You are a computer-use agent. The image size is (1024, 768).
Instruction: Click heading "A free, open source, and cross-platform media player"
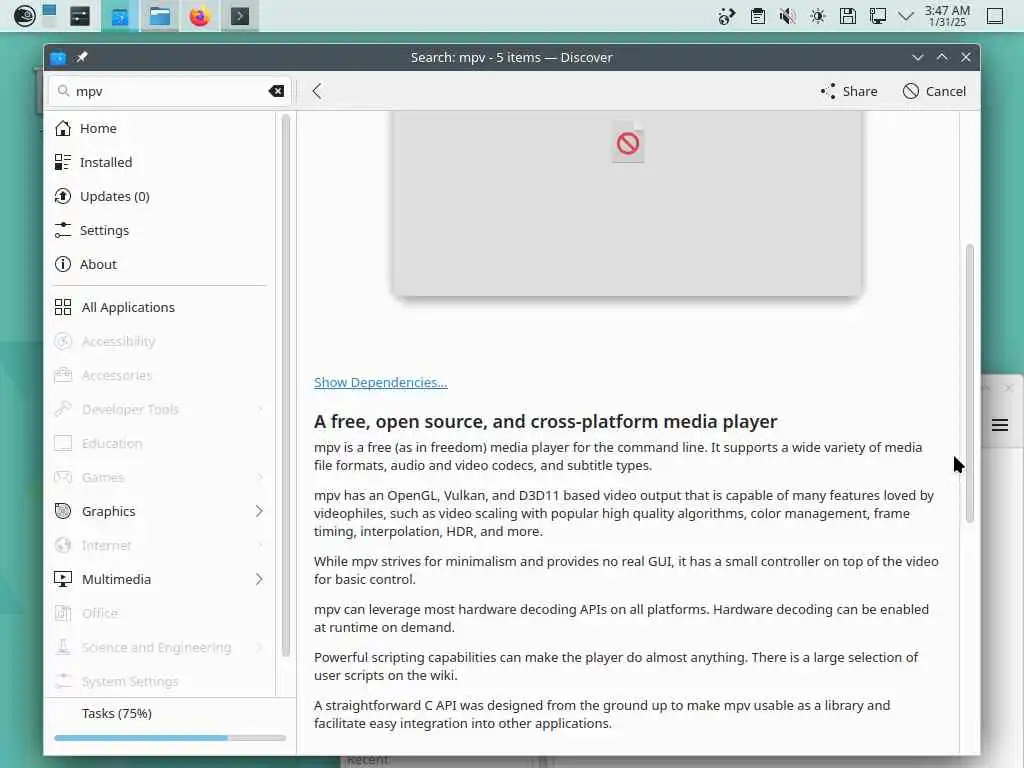pyautogui.click(x=545, y=421)
